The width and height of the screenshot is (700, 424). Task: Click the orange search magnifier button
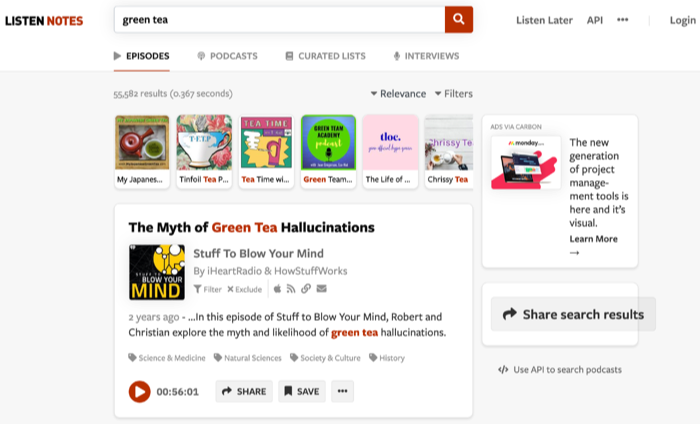coord(458,19)
